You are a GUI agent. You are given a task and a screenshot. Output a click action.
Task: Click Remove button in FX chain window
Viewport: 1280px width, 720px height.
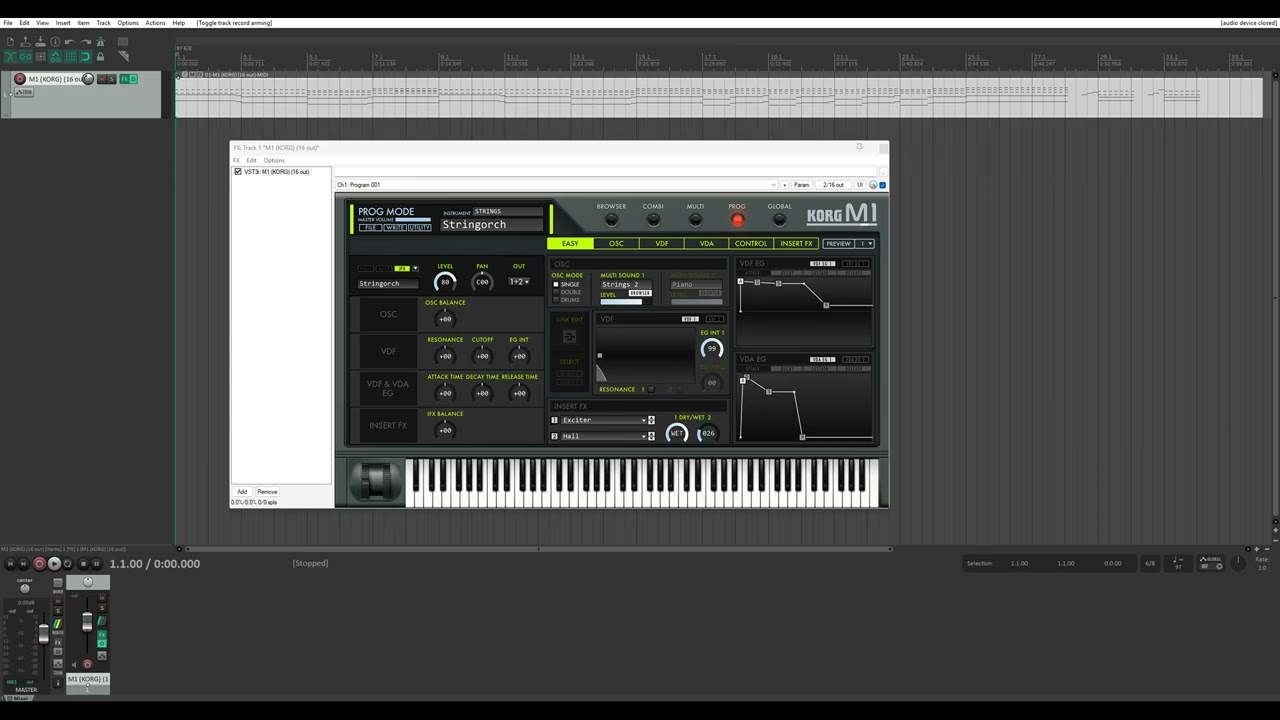point(267,491)
